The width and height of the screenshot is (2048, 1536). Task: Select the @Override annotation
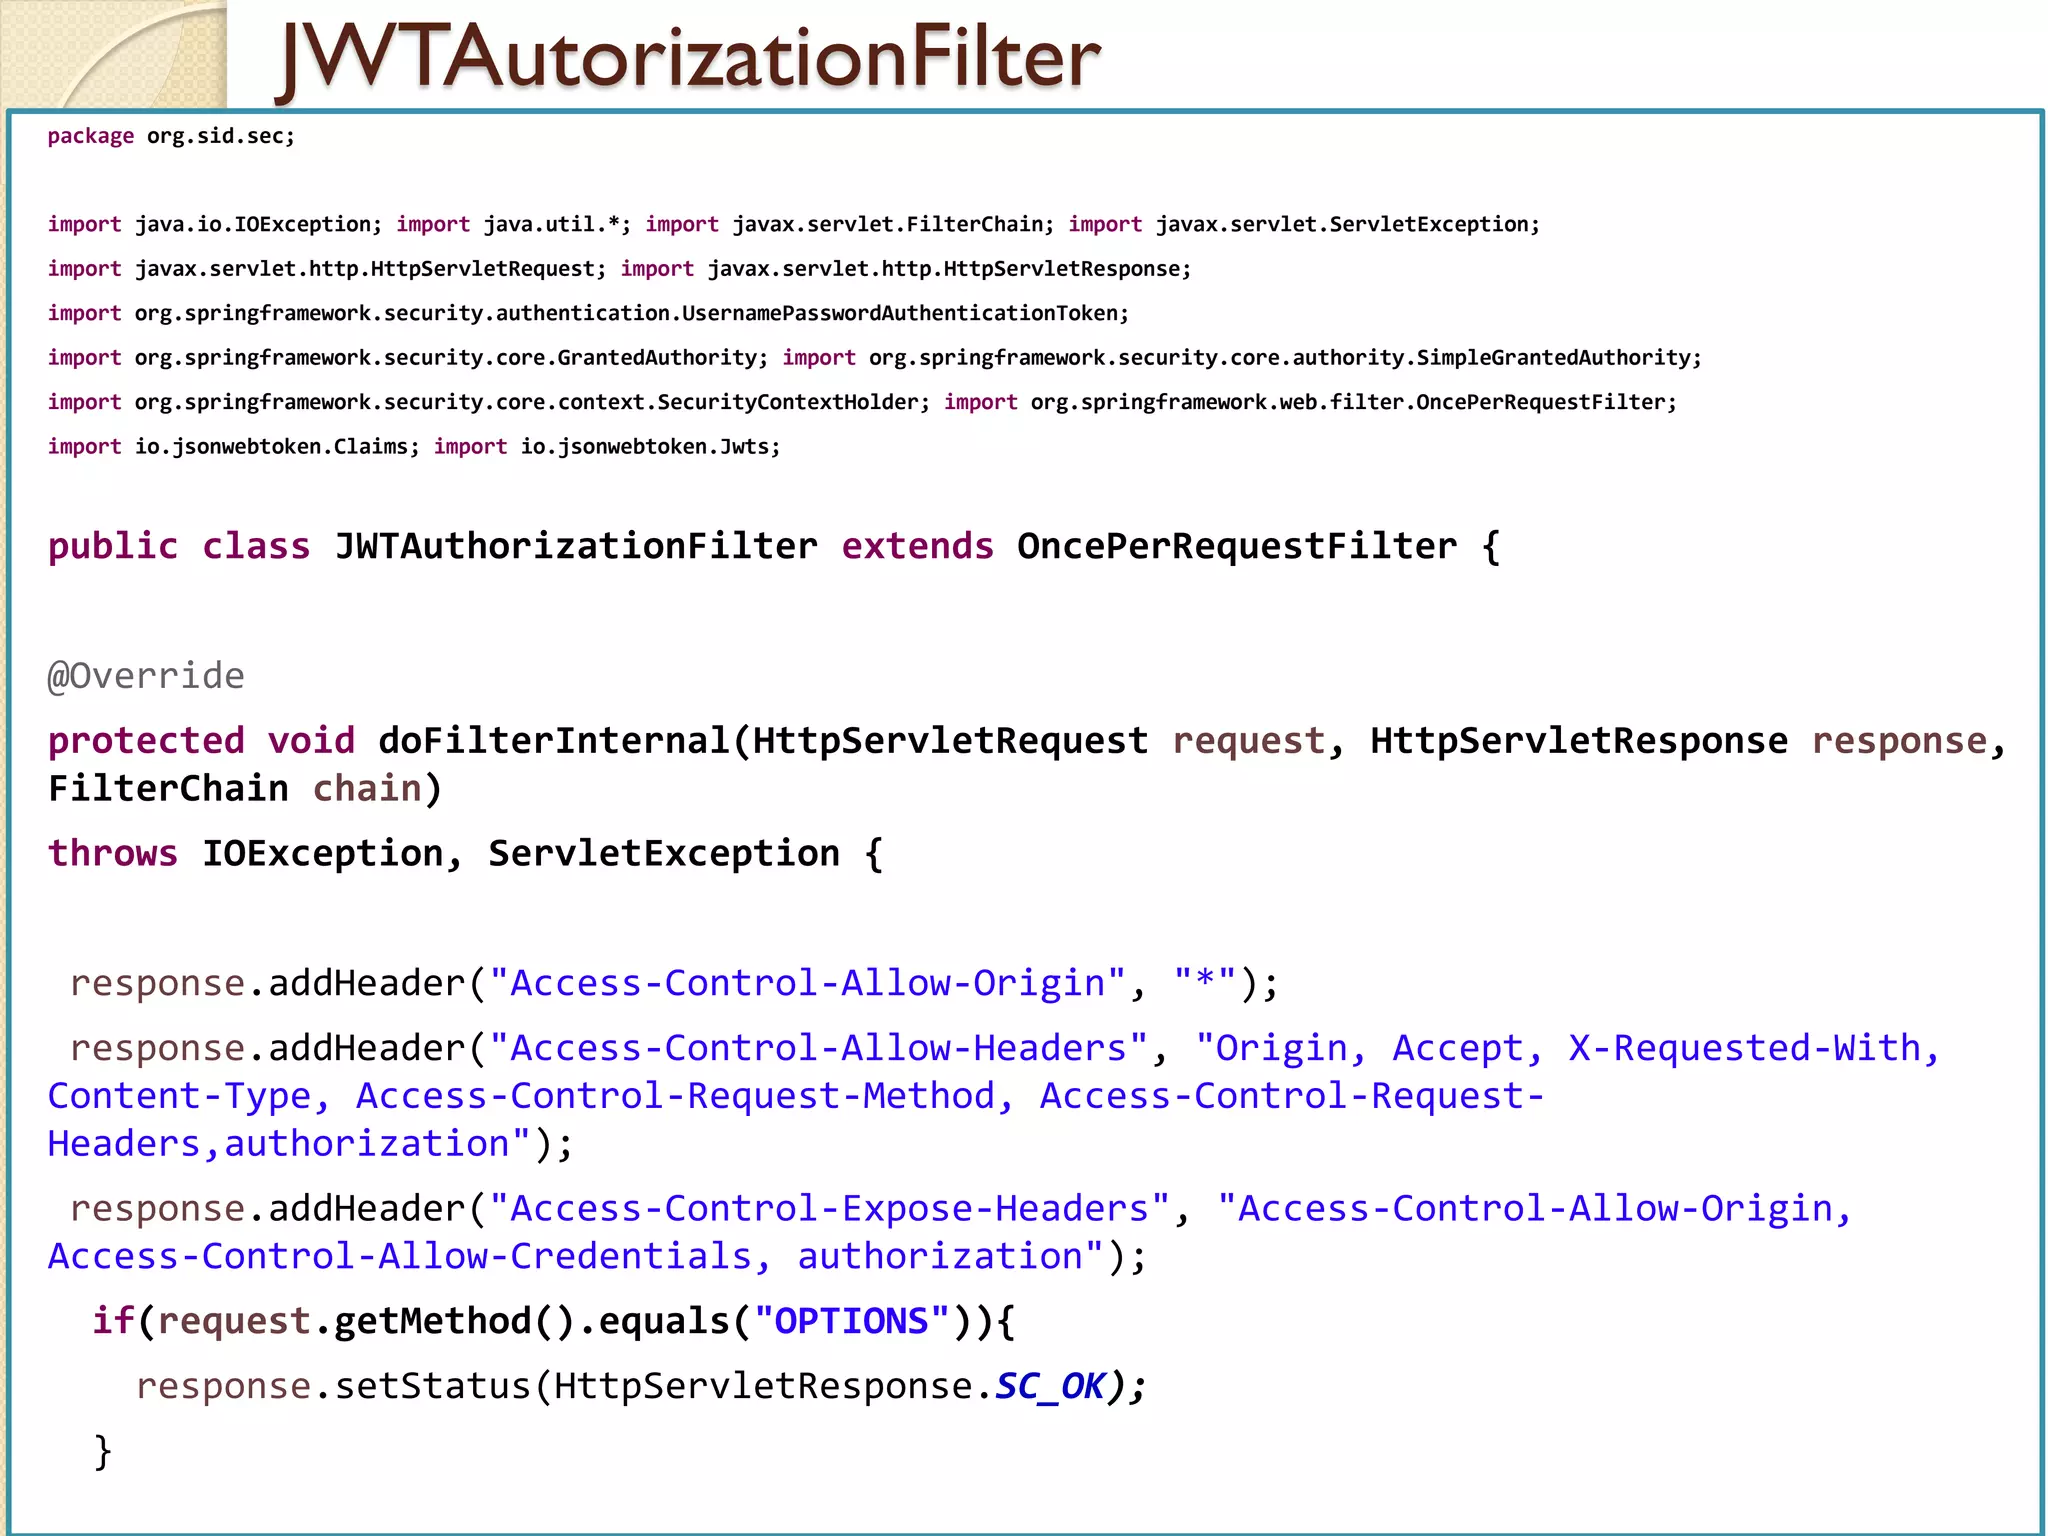click(x=146, y=676)
